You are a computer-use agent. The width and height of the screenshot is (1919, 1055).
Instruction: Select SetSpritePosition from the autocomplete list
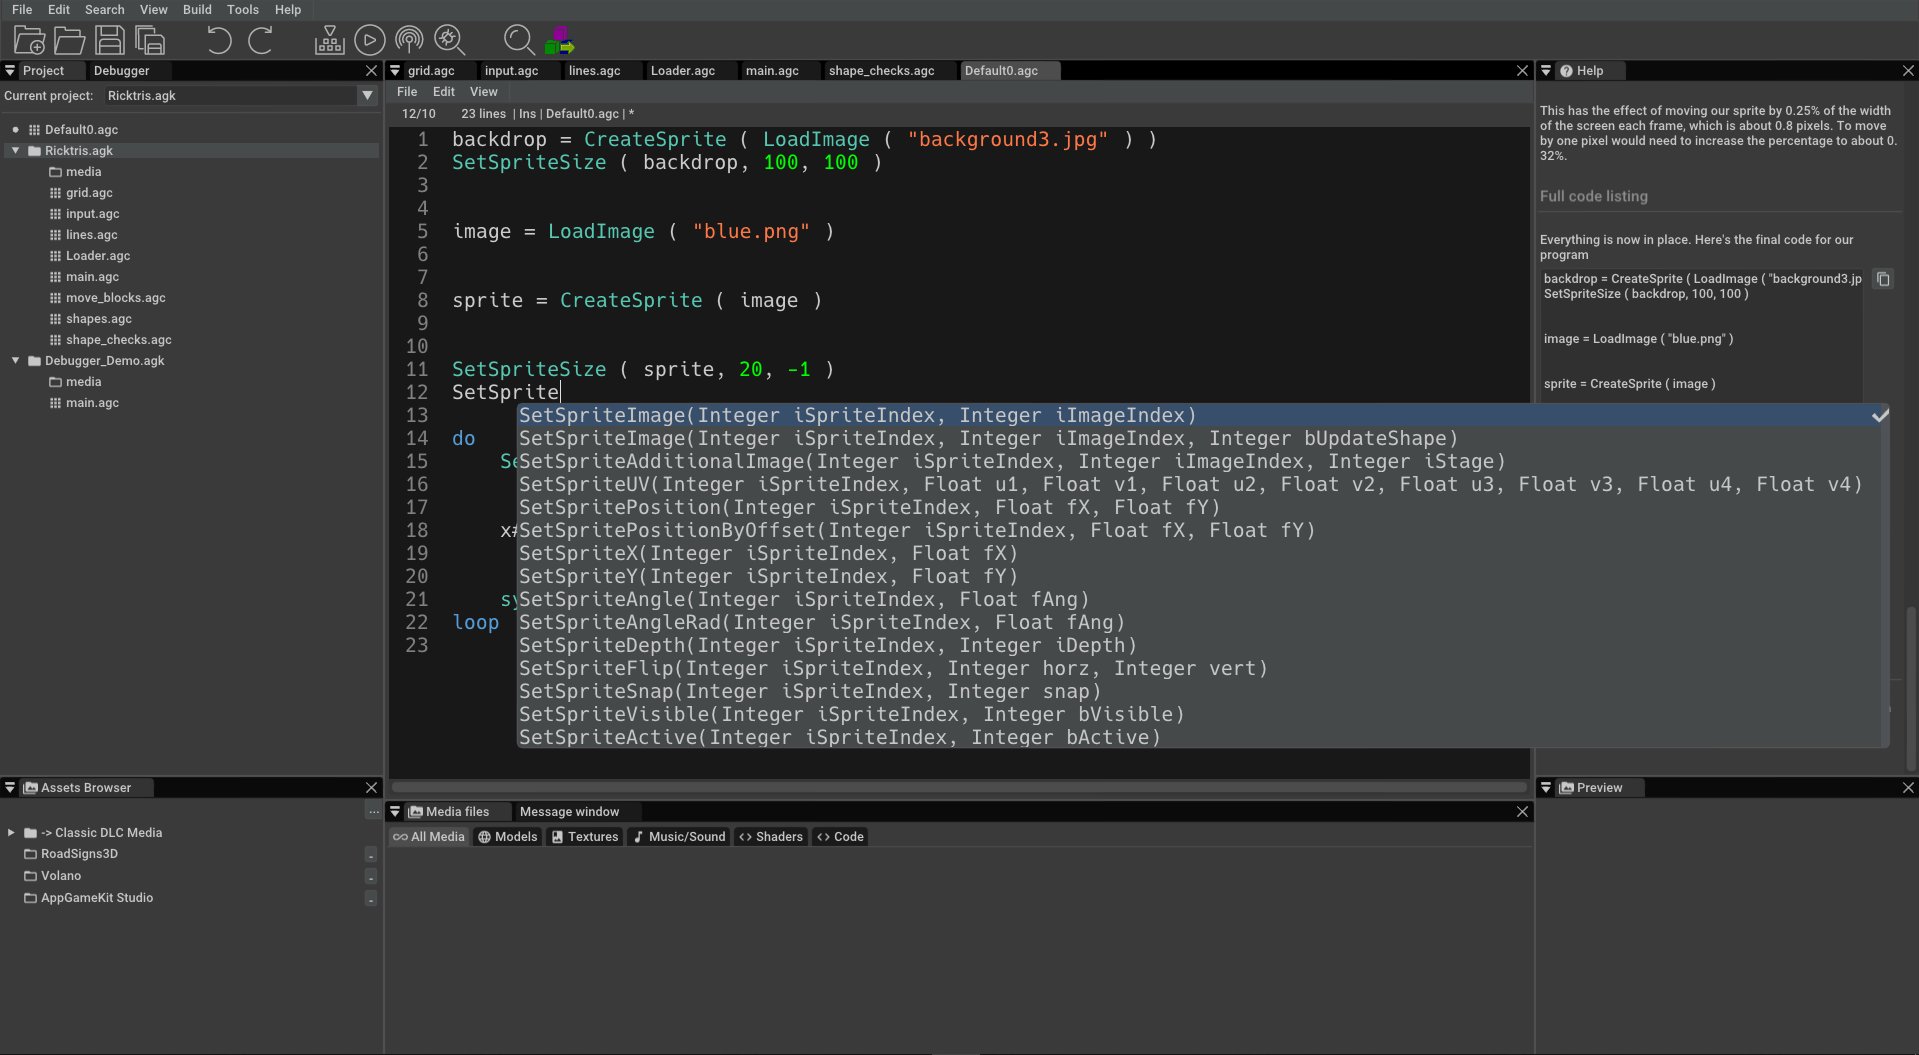(x=869, y=507)
